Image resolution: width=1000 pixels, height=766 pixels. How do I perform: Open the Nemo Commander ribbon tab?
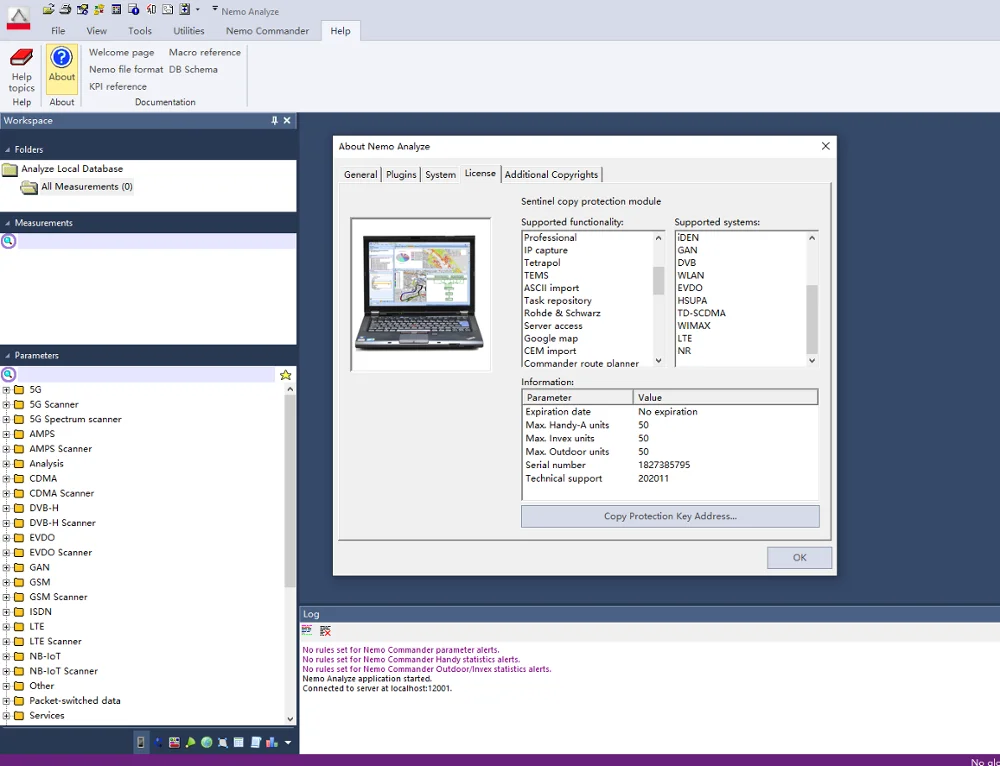pos(267,31)
